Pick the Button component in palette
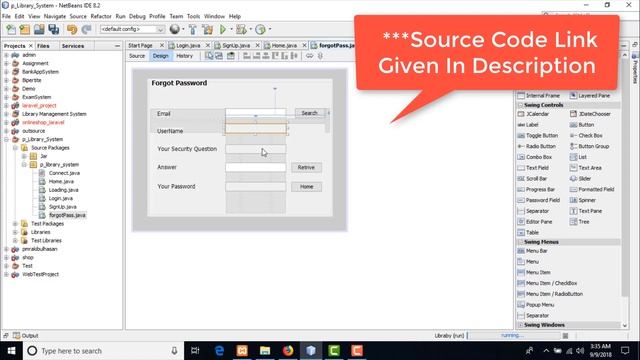Screen dimensions: 640x360 pyautogui.click(x=582, y=125)
